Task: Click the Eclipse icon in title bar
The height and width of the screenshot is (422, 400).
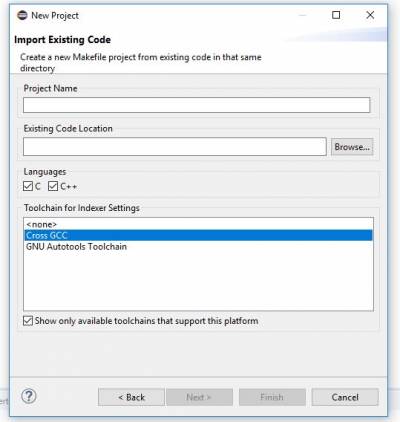Action: coord(22,15)
